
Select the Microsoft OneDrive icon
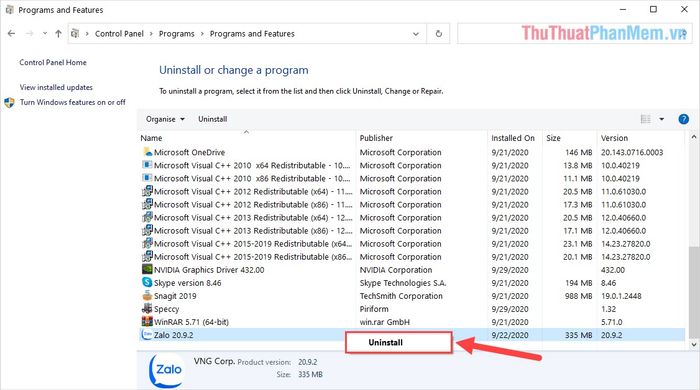point(147,152)
